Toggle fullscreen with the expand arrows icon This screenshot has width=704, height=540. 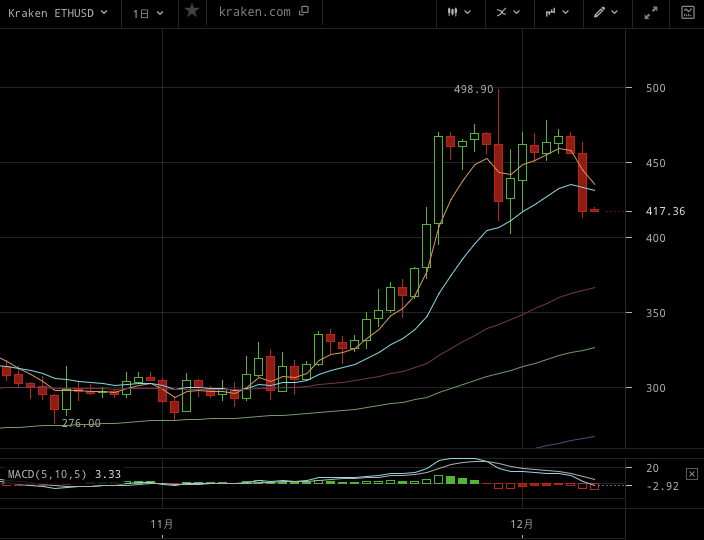651,13
